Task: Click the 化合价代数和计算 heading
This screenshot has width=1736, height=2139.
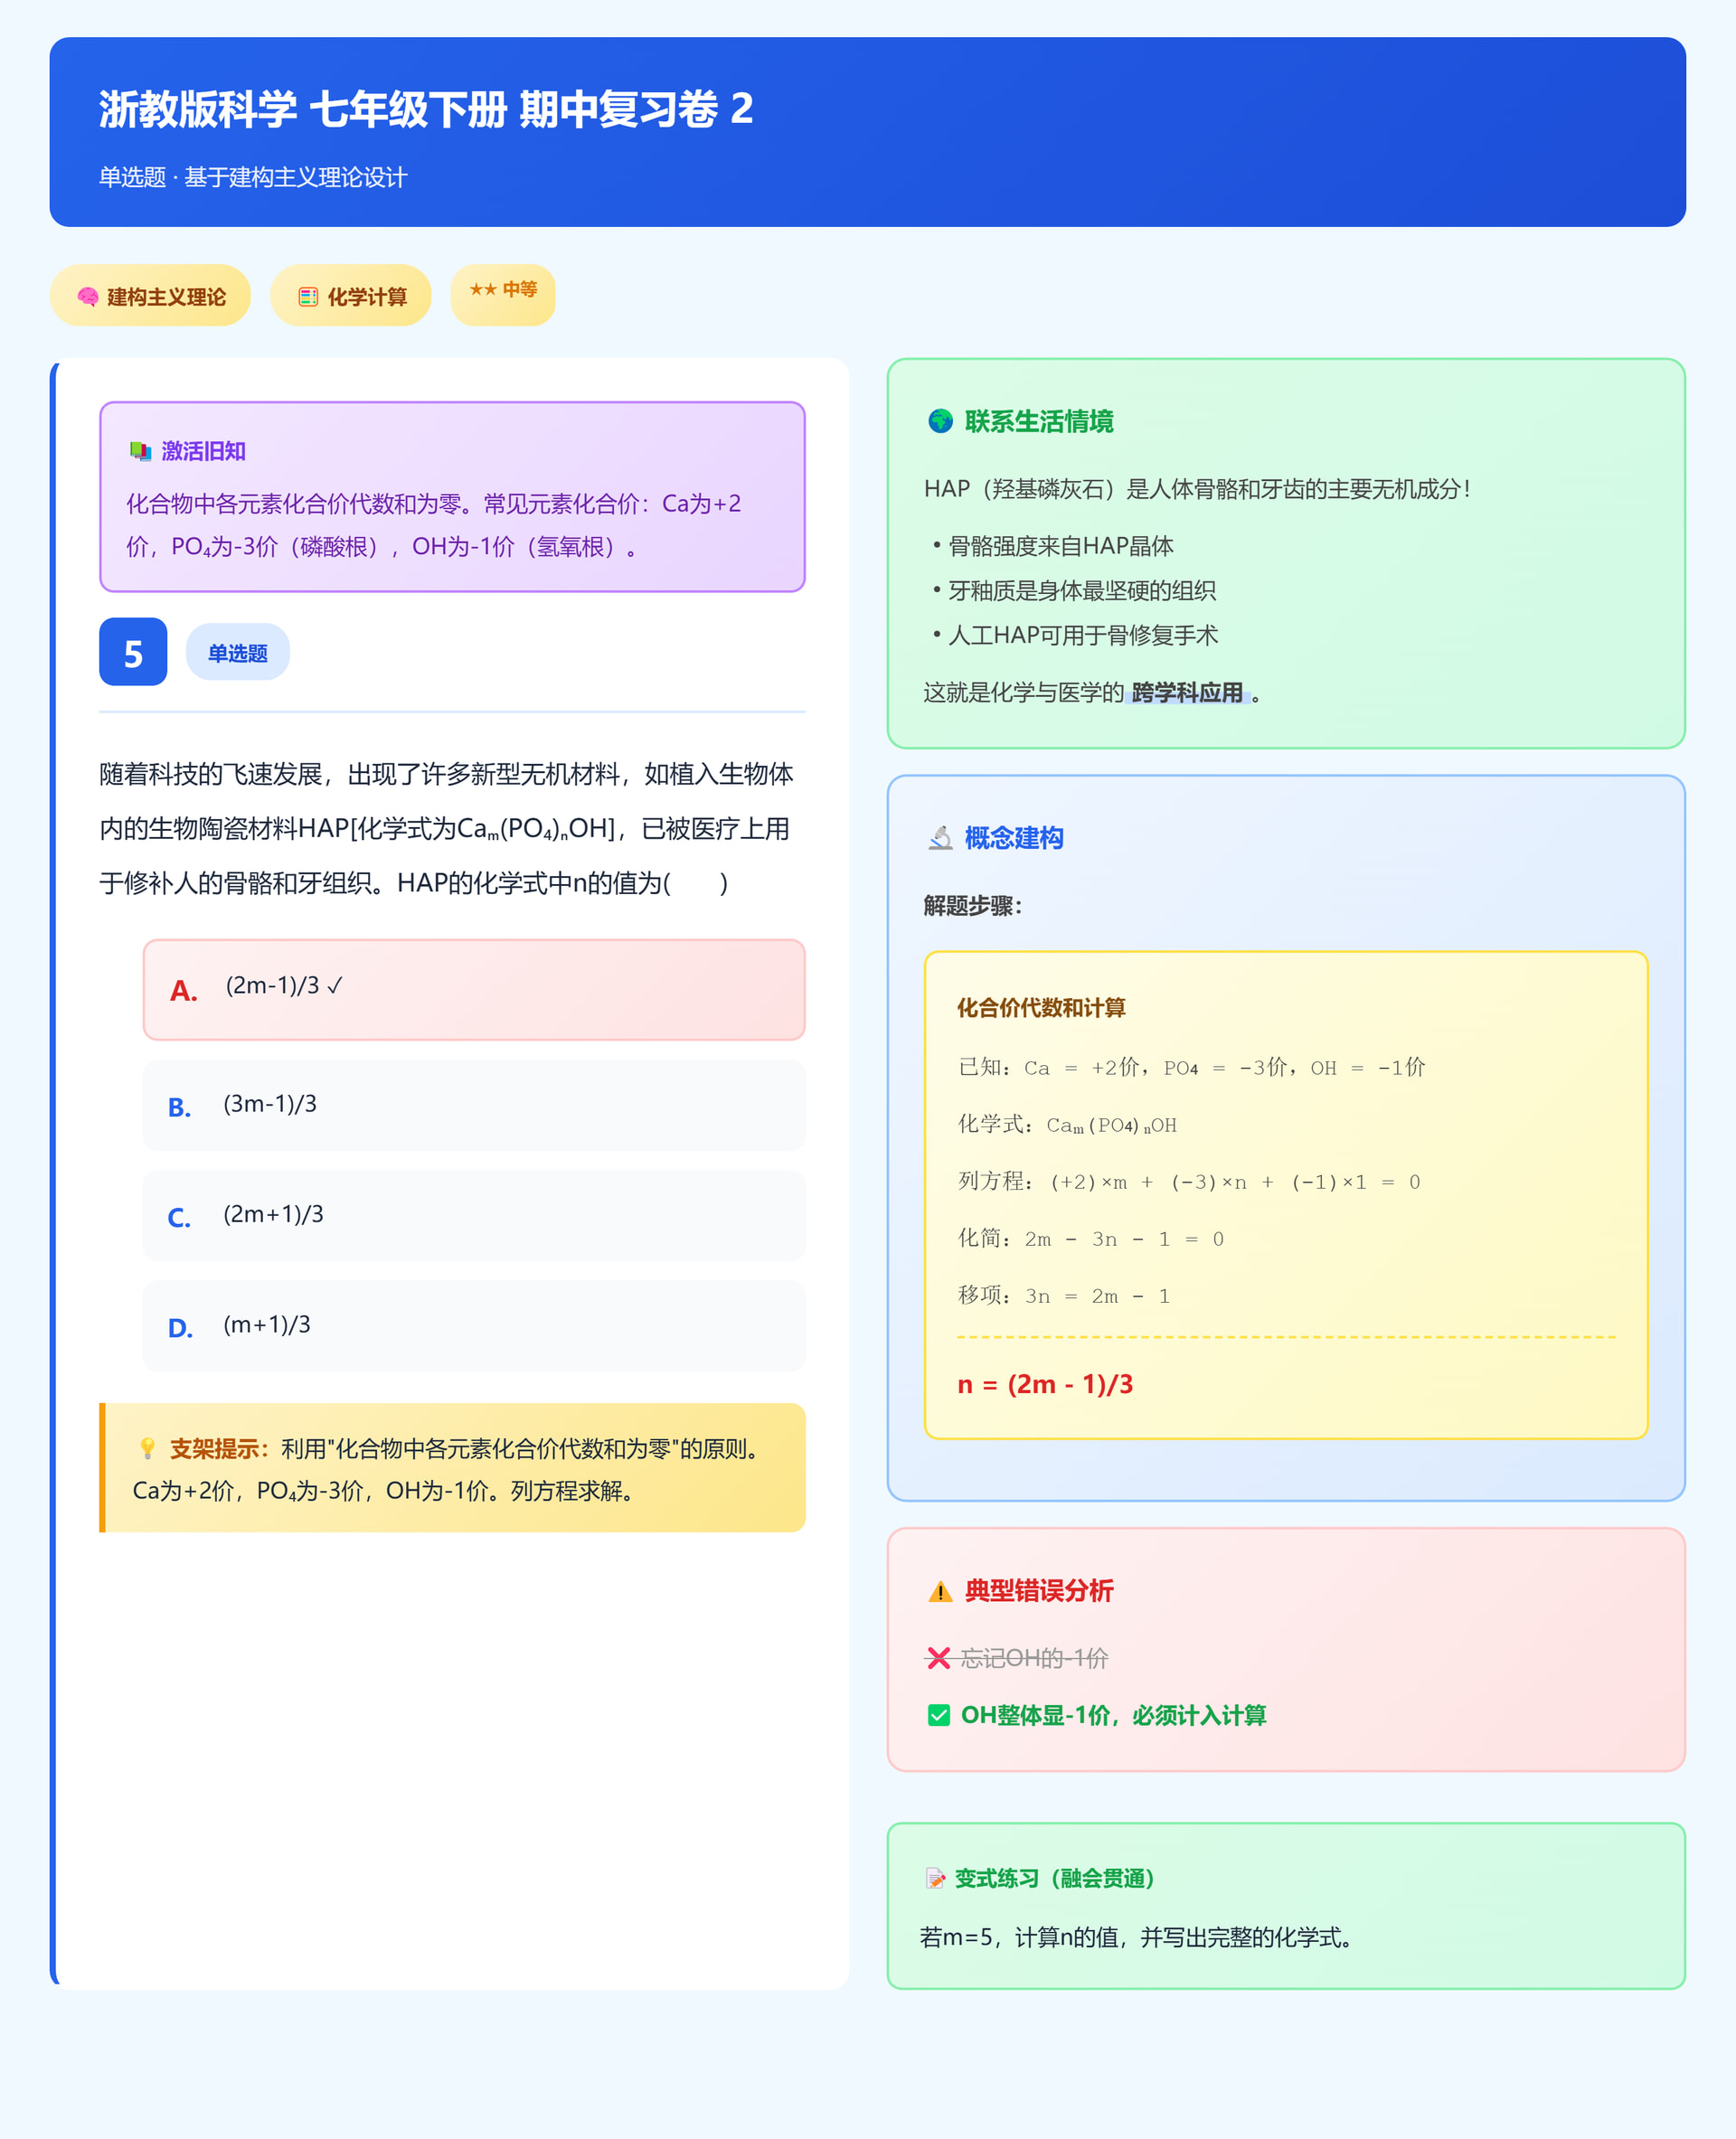Action: pos(1040,1007)
